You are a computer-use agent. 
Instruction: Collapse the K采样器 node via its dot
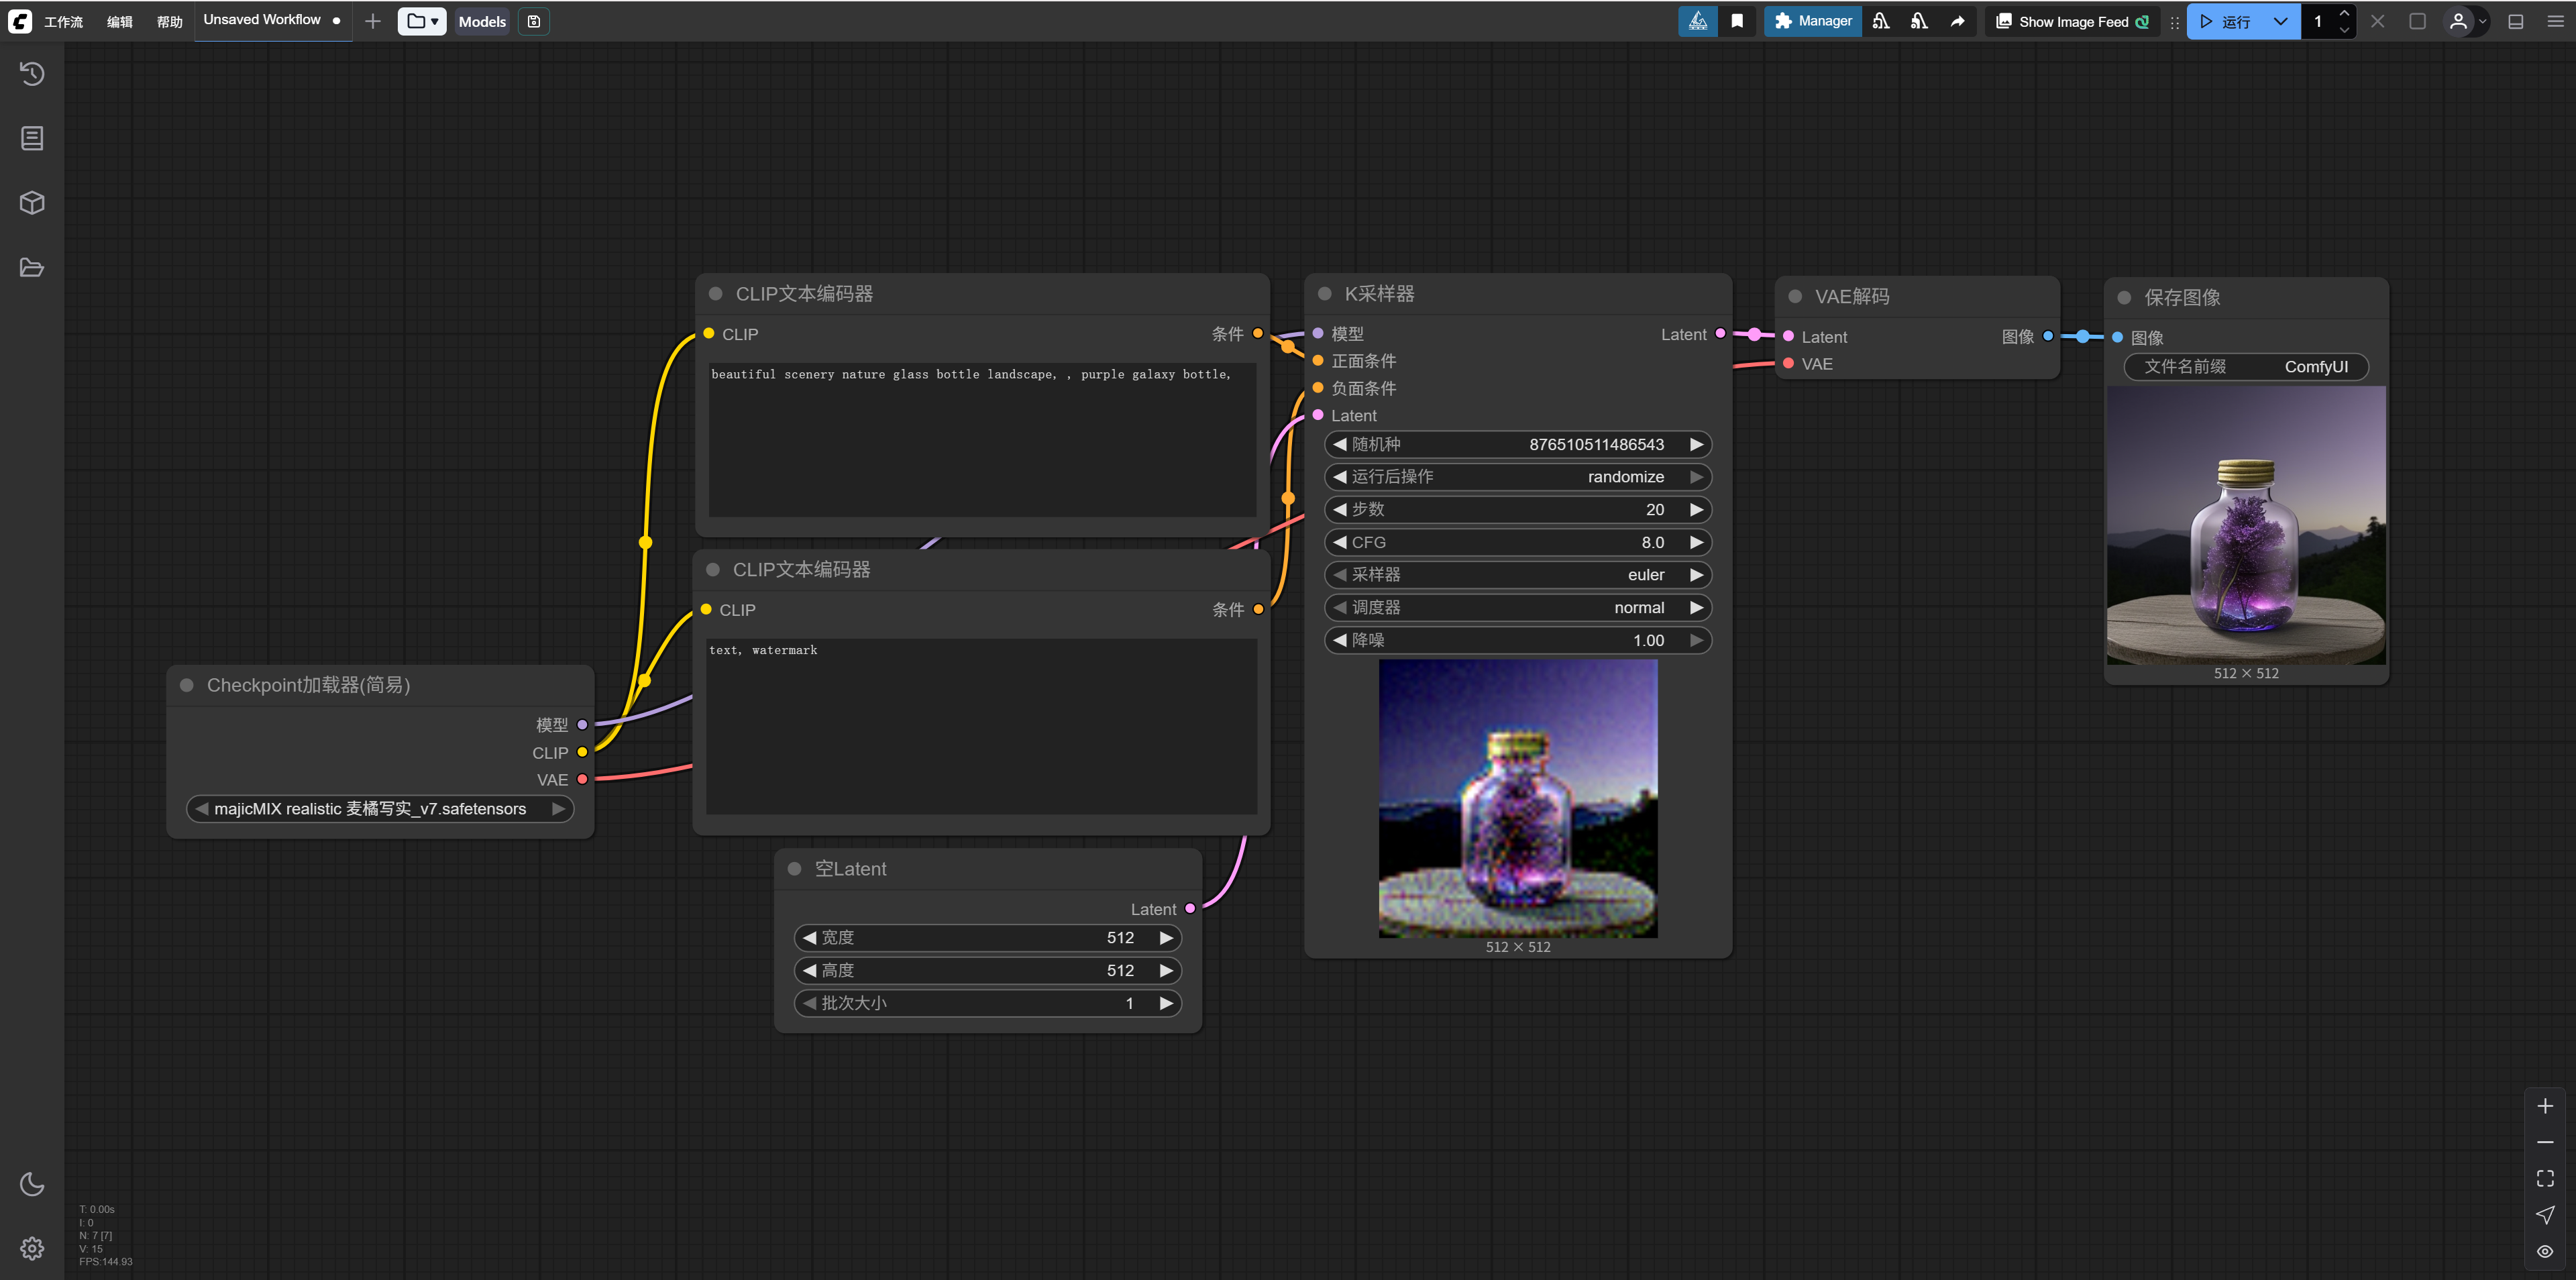[x=1325, y=294]
